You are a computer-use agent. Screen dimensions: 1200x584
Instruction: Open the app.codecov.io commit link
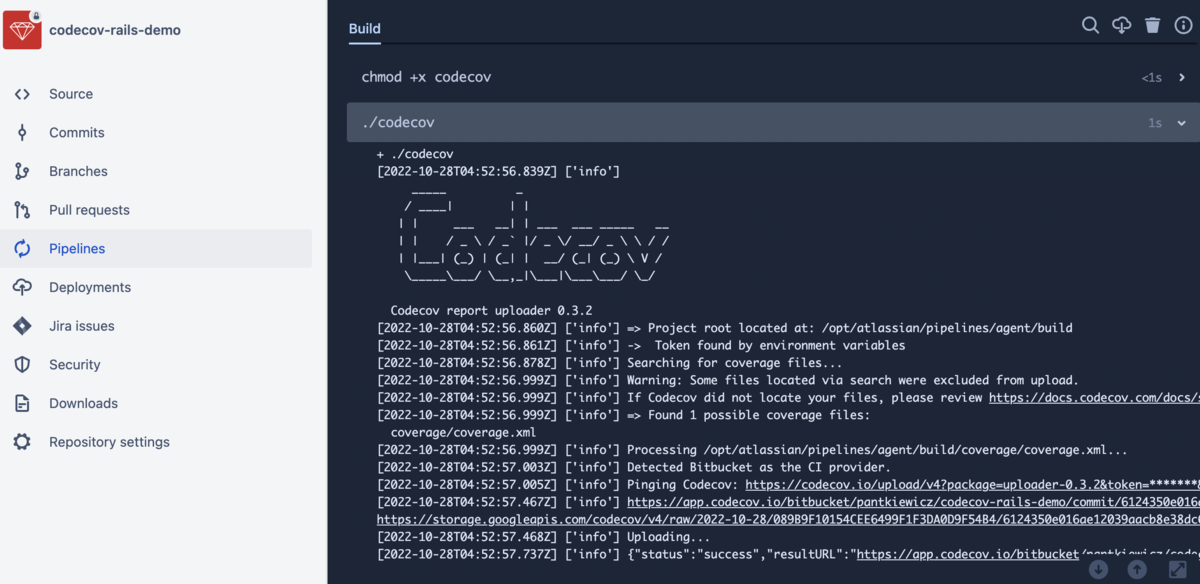click(x=913, y=502)
